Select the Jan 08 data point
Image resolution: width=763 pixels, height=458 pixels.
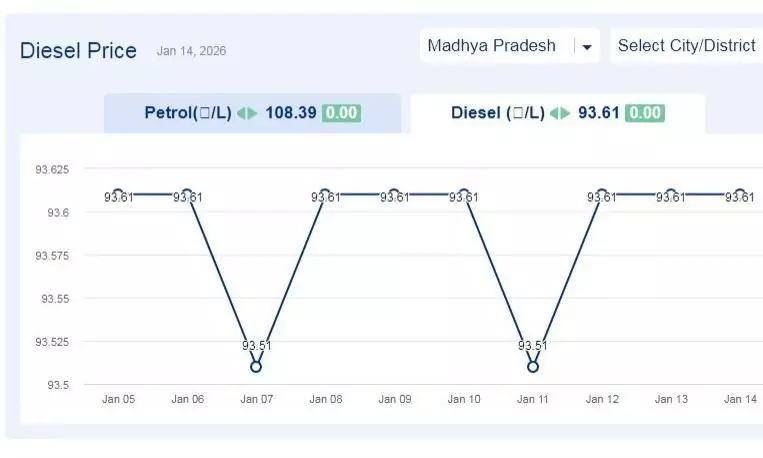coord(325,194)
